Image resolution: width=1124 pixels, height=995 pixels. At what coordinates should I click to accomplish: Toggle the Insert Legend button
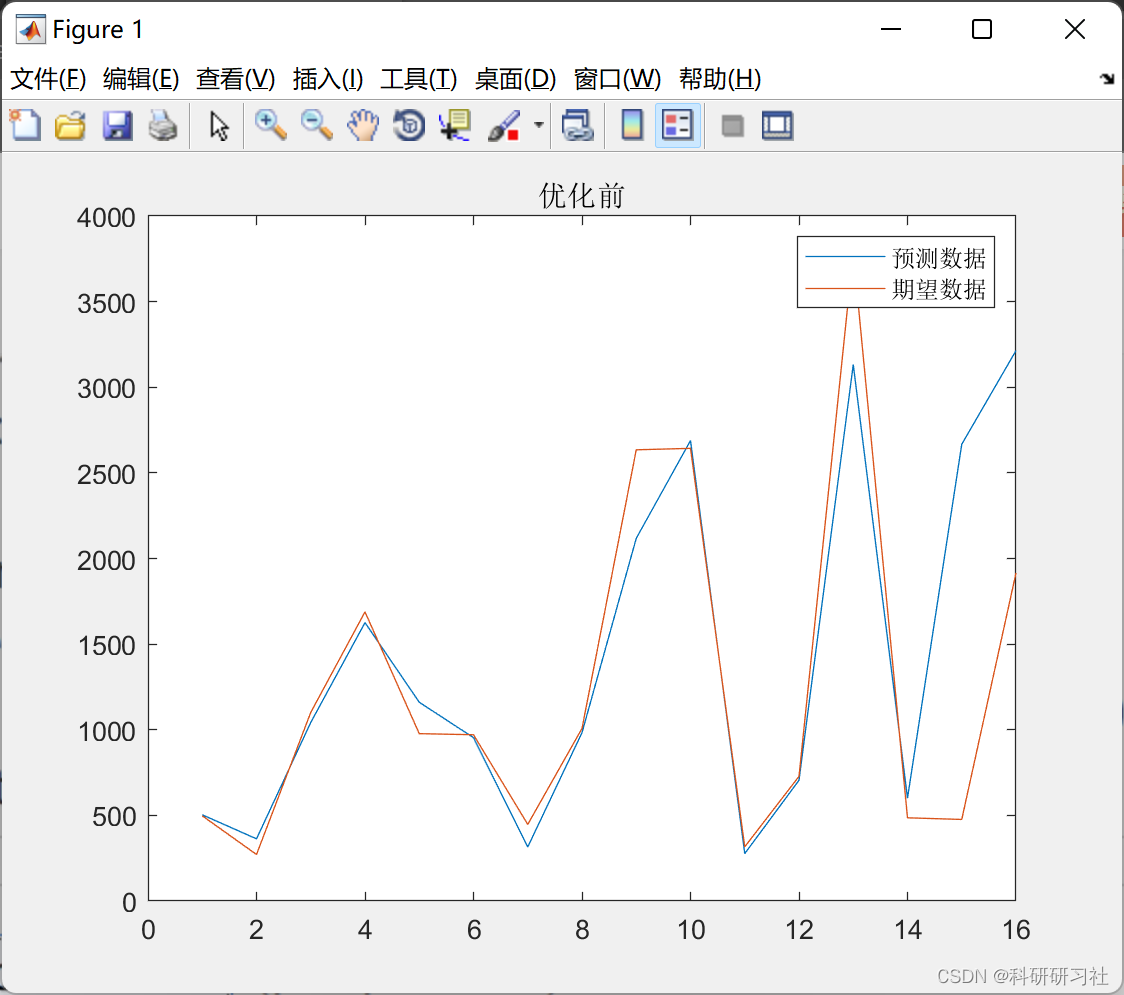pyautogui.click(x=677, y=125)
